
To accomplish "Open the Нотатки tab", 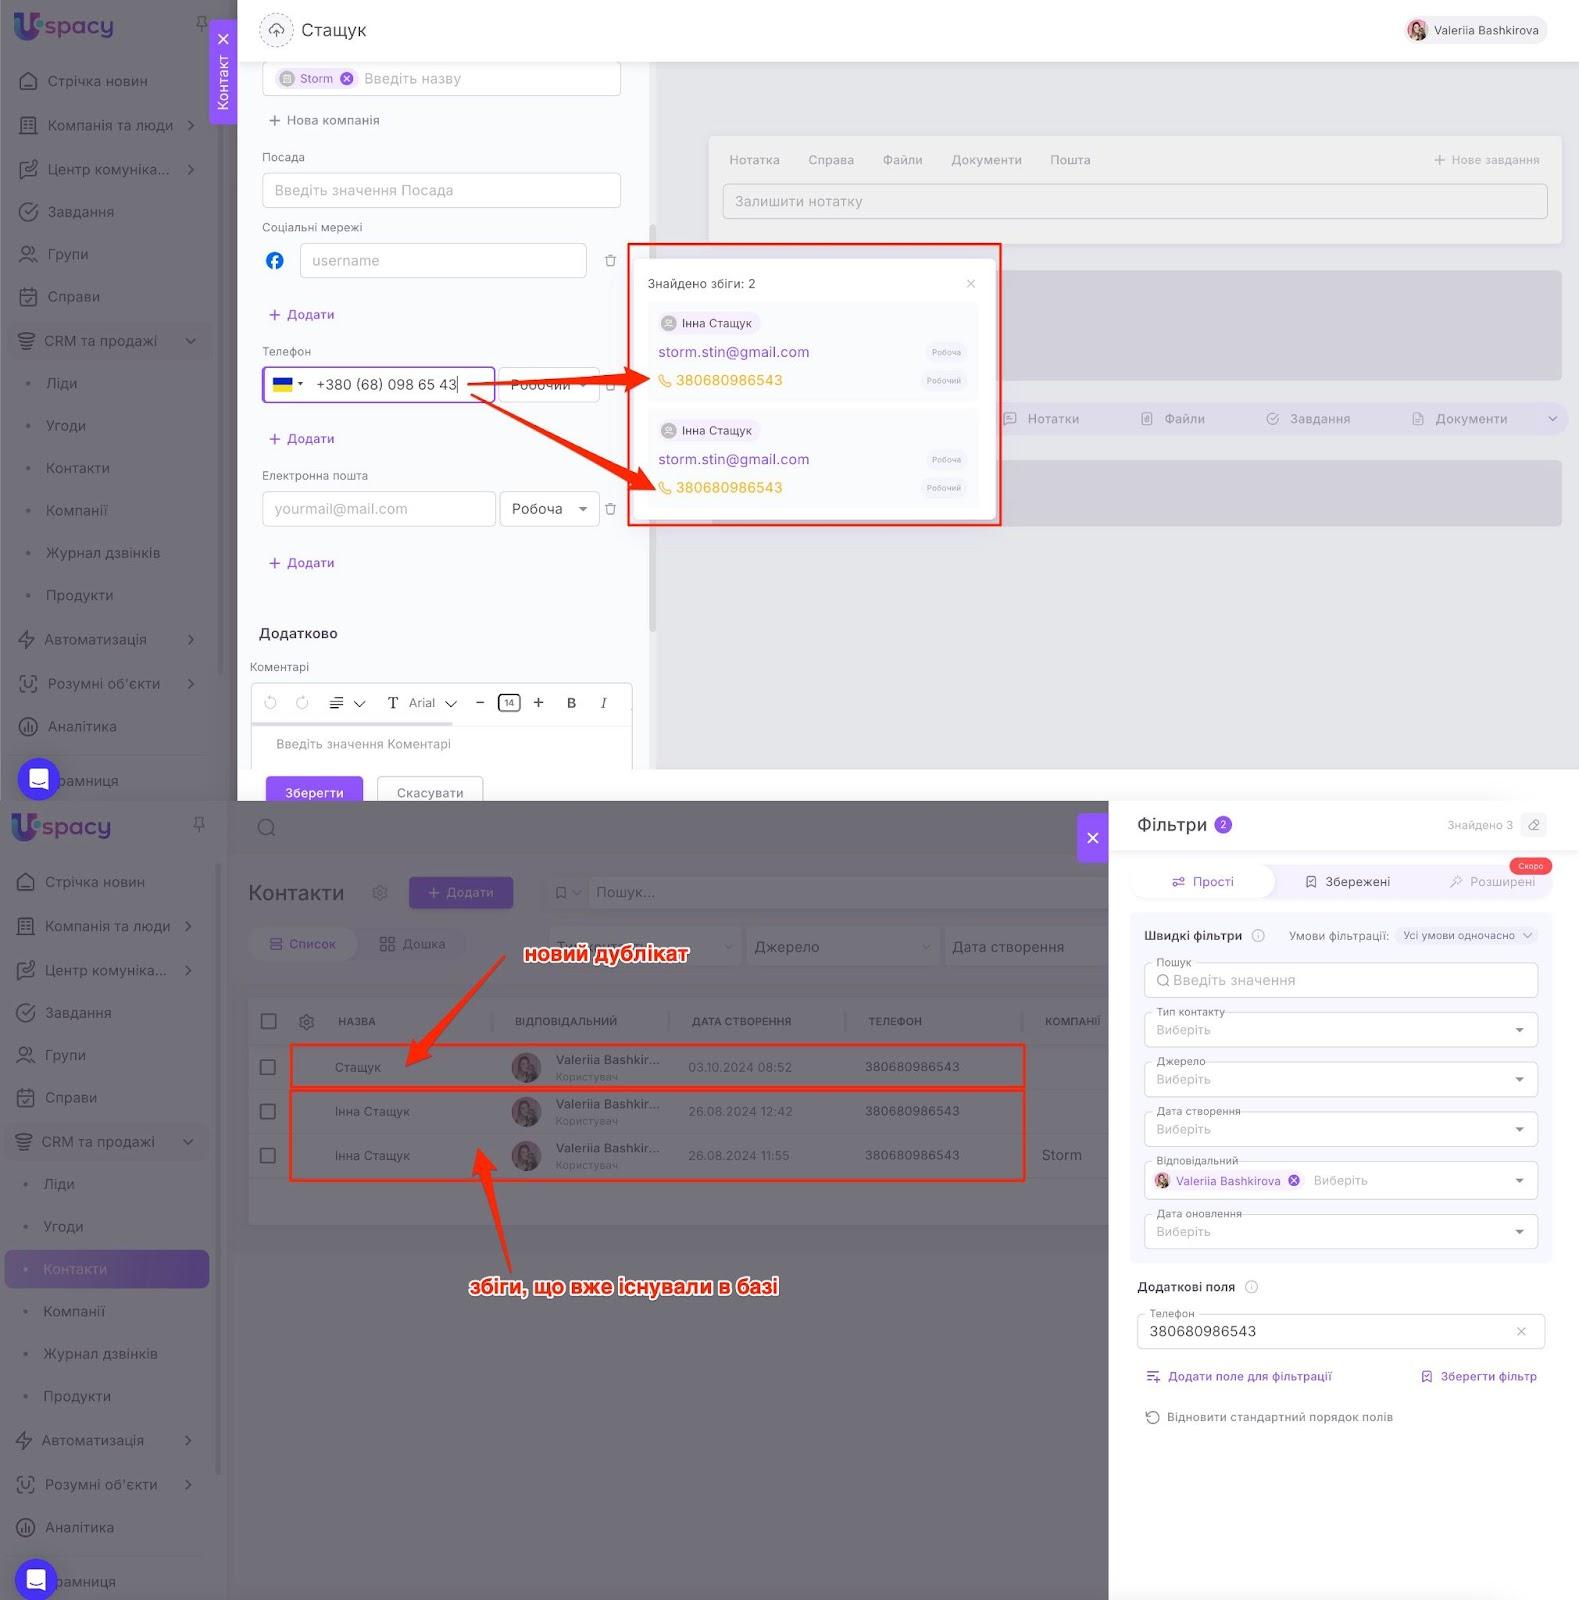I will (x=1042, y=419).
